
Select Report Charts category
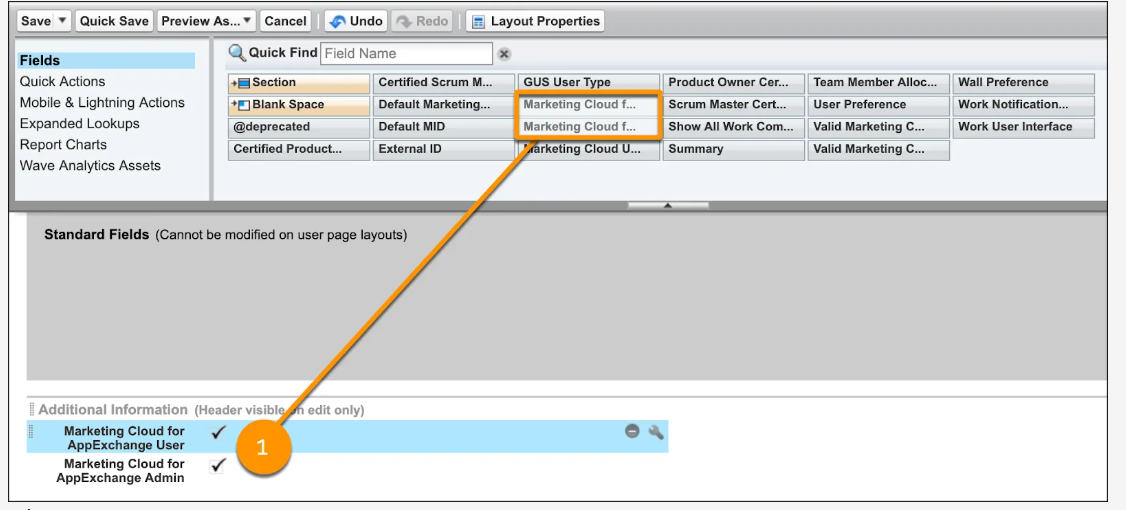pos(63,144)
